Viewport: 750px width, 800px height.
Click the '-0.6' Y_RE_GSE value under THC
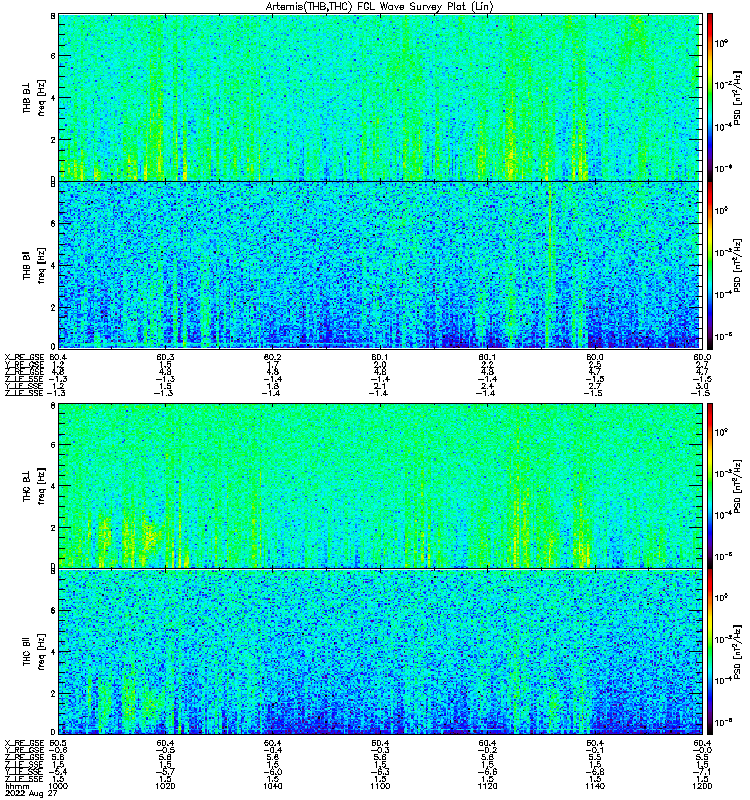click(57, 750)
